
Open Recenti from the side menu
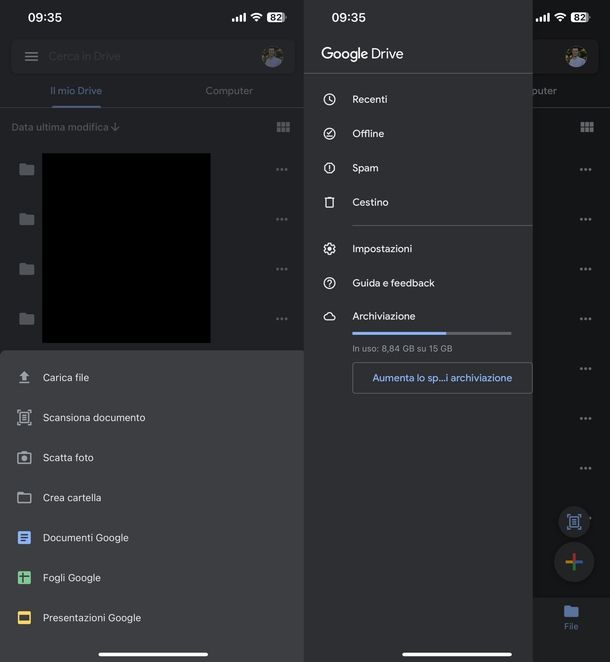click(369, 100)
